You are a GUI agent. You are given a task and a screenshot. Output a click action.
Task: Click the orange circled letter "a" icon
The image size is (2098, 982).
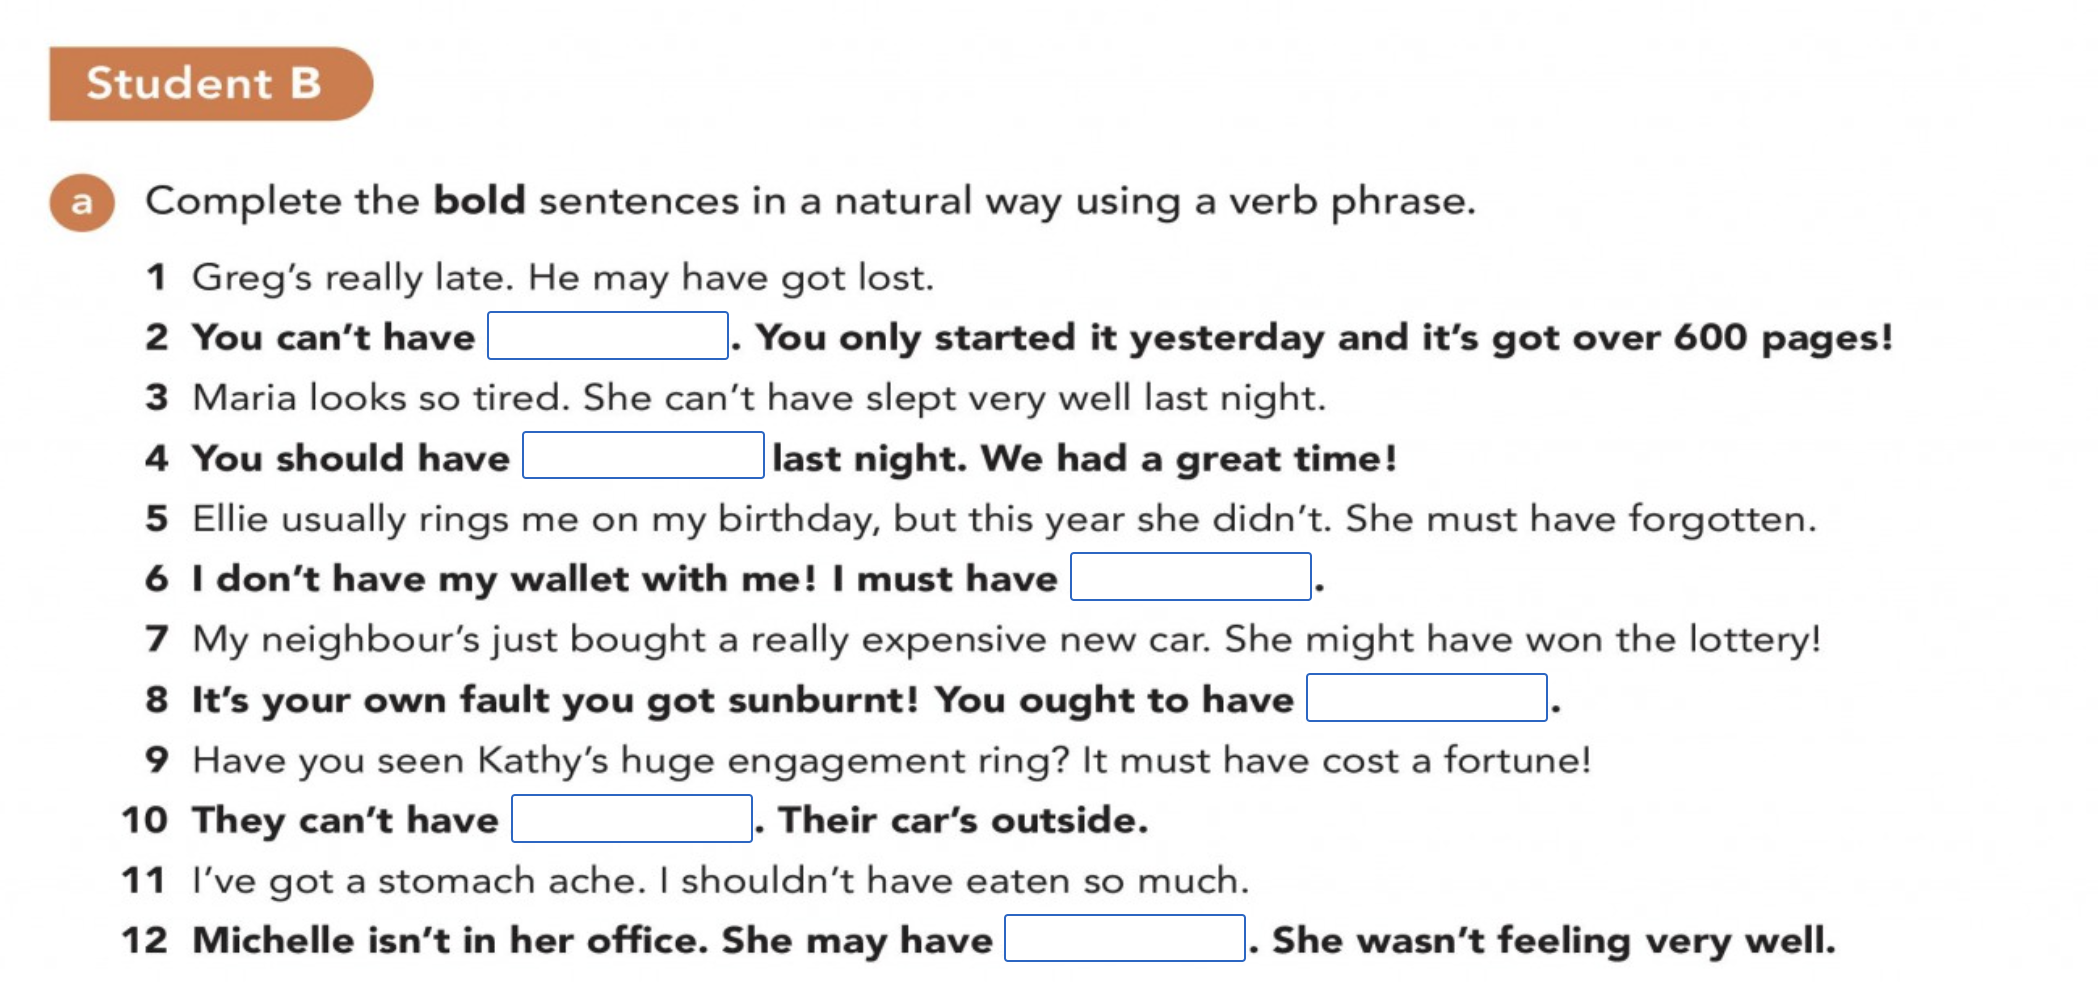pyautogui.click(x=82, y=203)
